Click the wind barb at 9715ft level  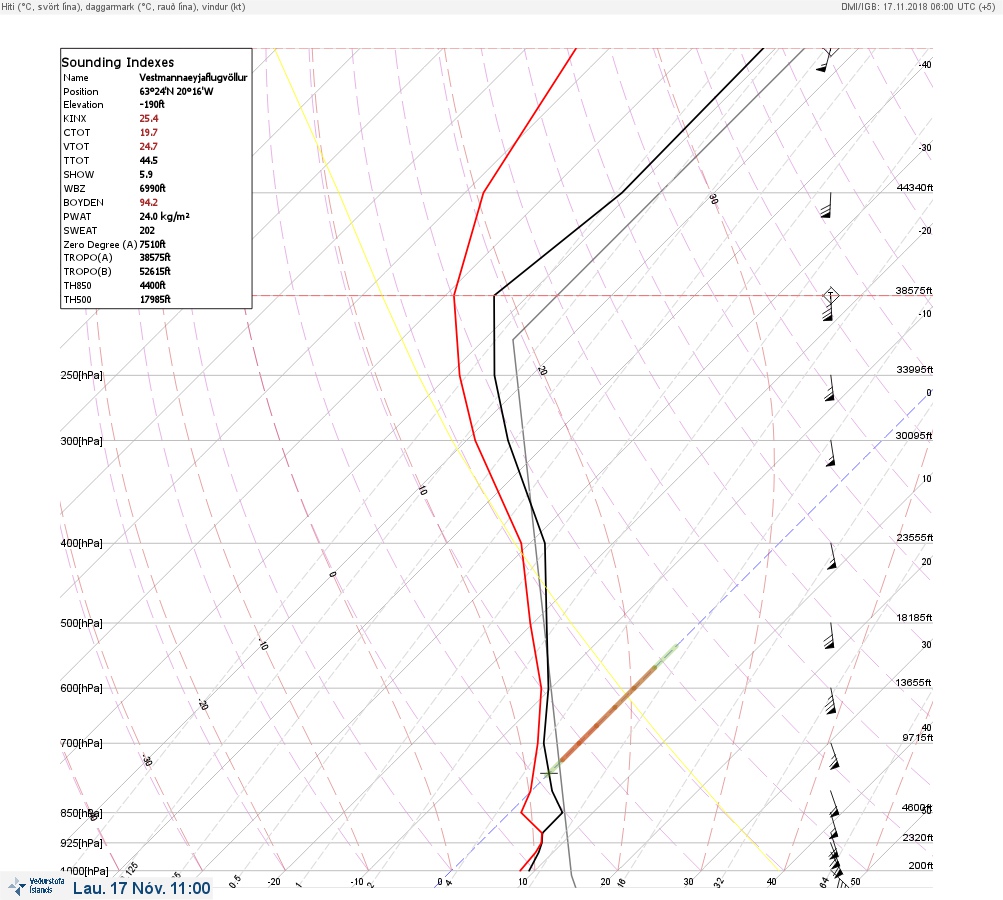click(x=833, y=756)
